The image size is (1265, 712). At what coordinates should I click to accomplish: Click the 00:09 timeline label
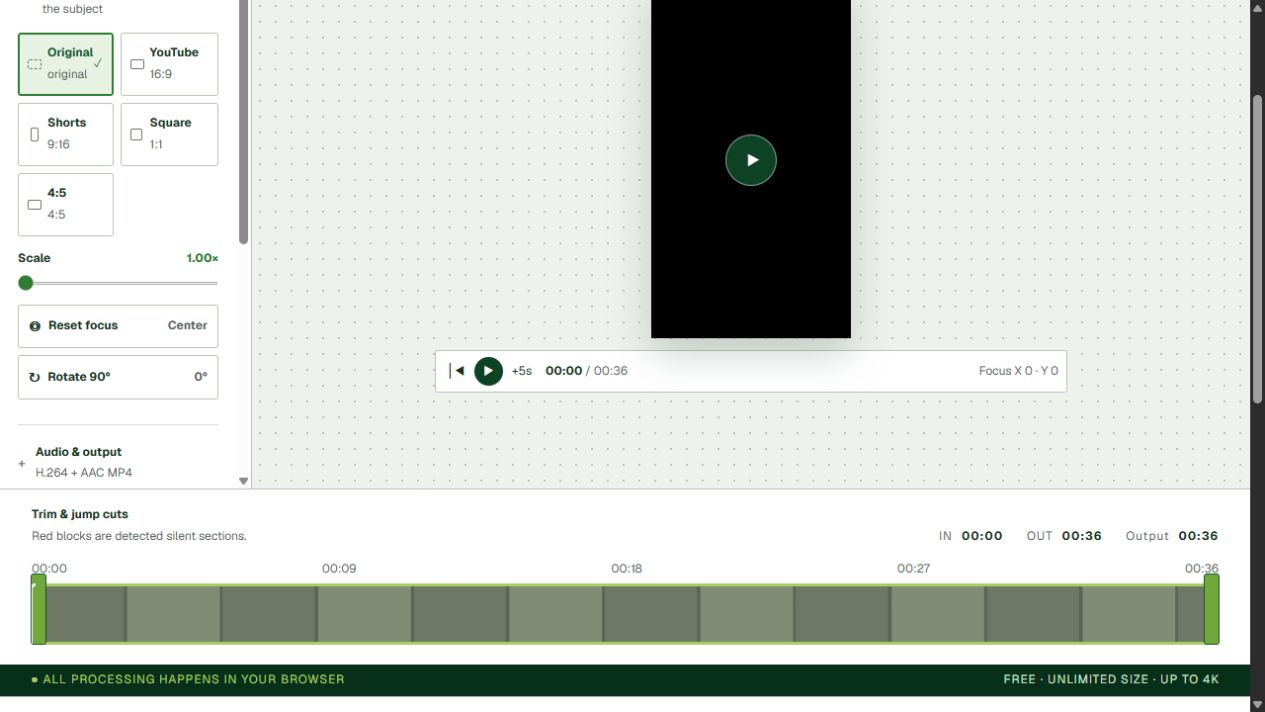tap(339, 568)
